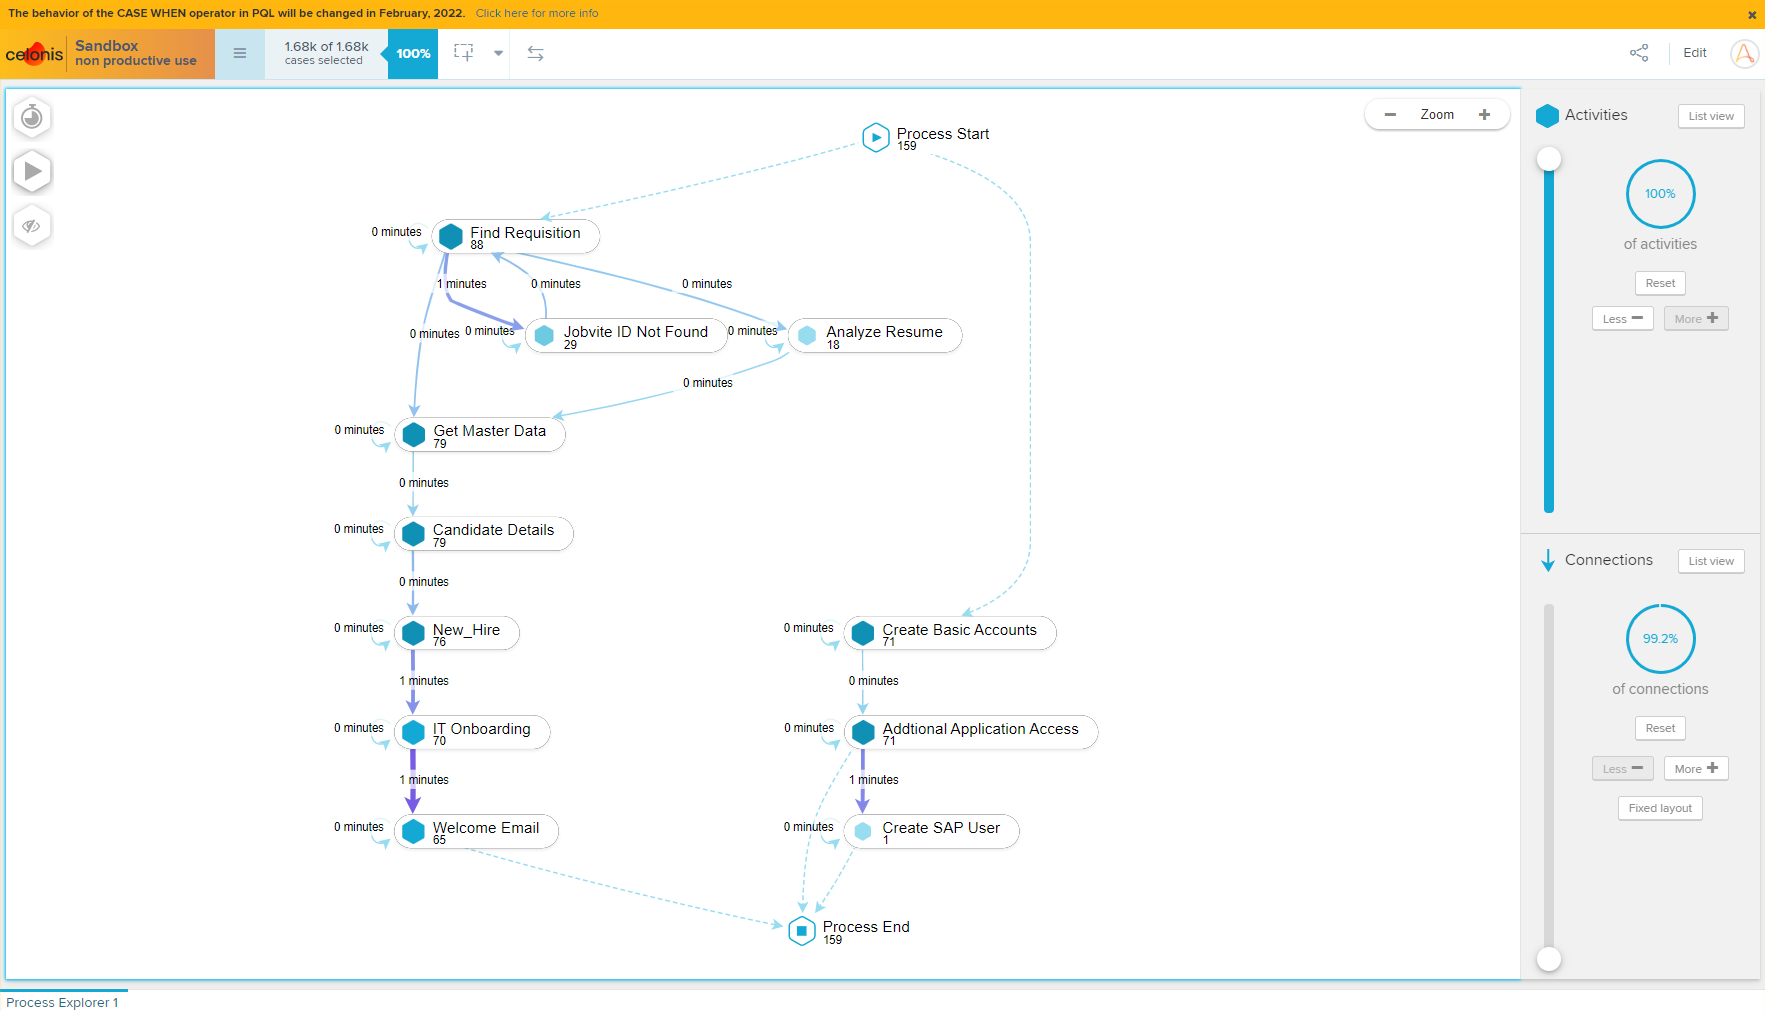This screenshot has height=1011, width=1765.
Task: Select the Process Explorer 1 tab
Action: [63, 1002]
